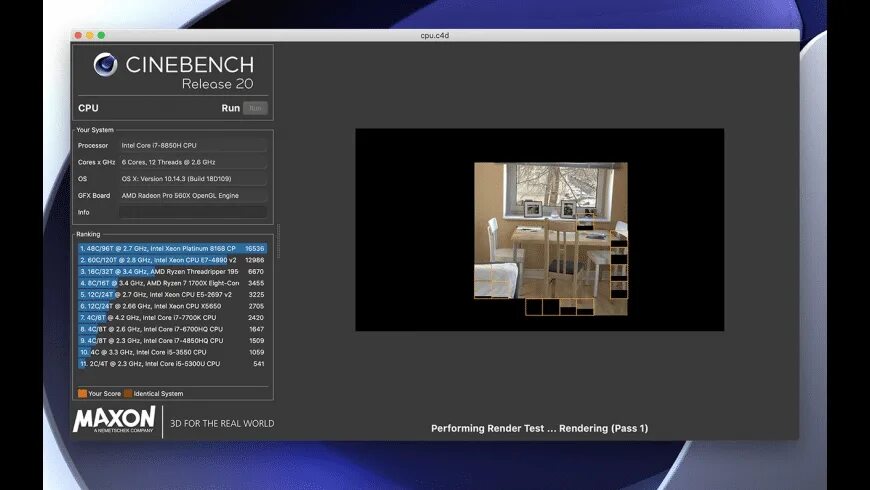The height and width of the screenshot is (490, 870).
Task: Minimize the window using the yellow button
Action: (x=90, y=36)
